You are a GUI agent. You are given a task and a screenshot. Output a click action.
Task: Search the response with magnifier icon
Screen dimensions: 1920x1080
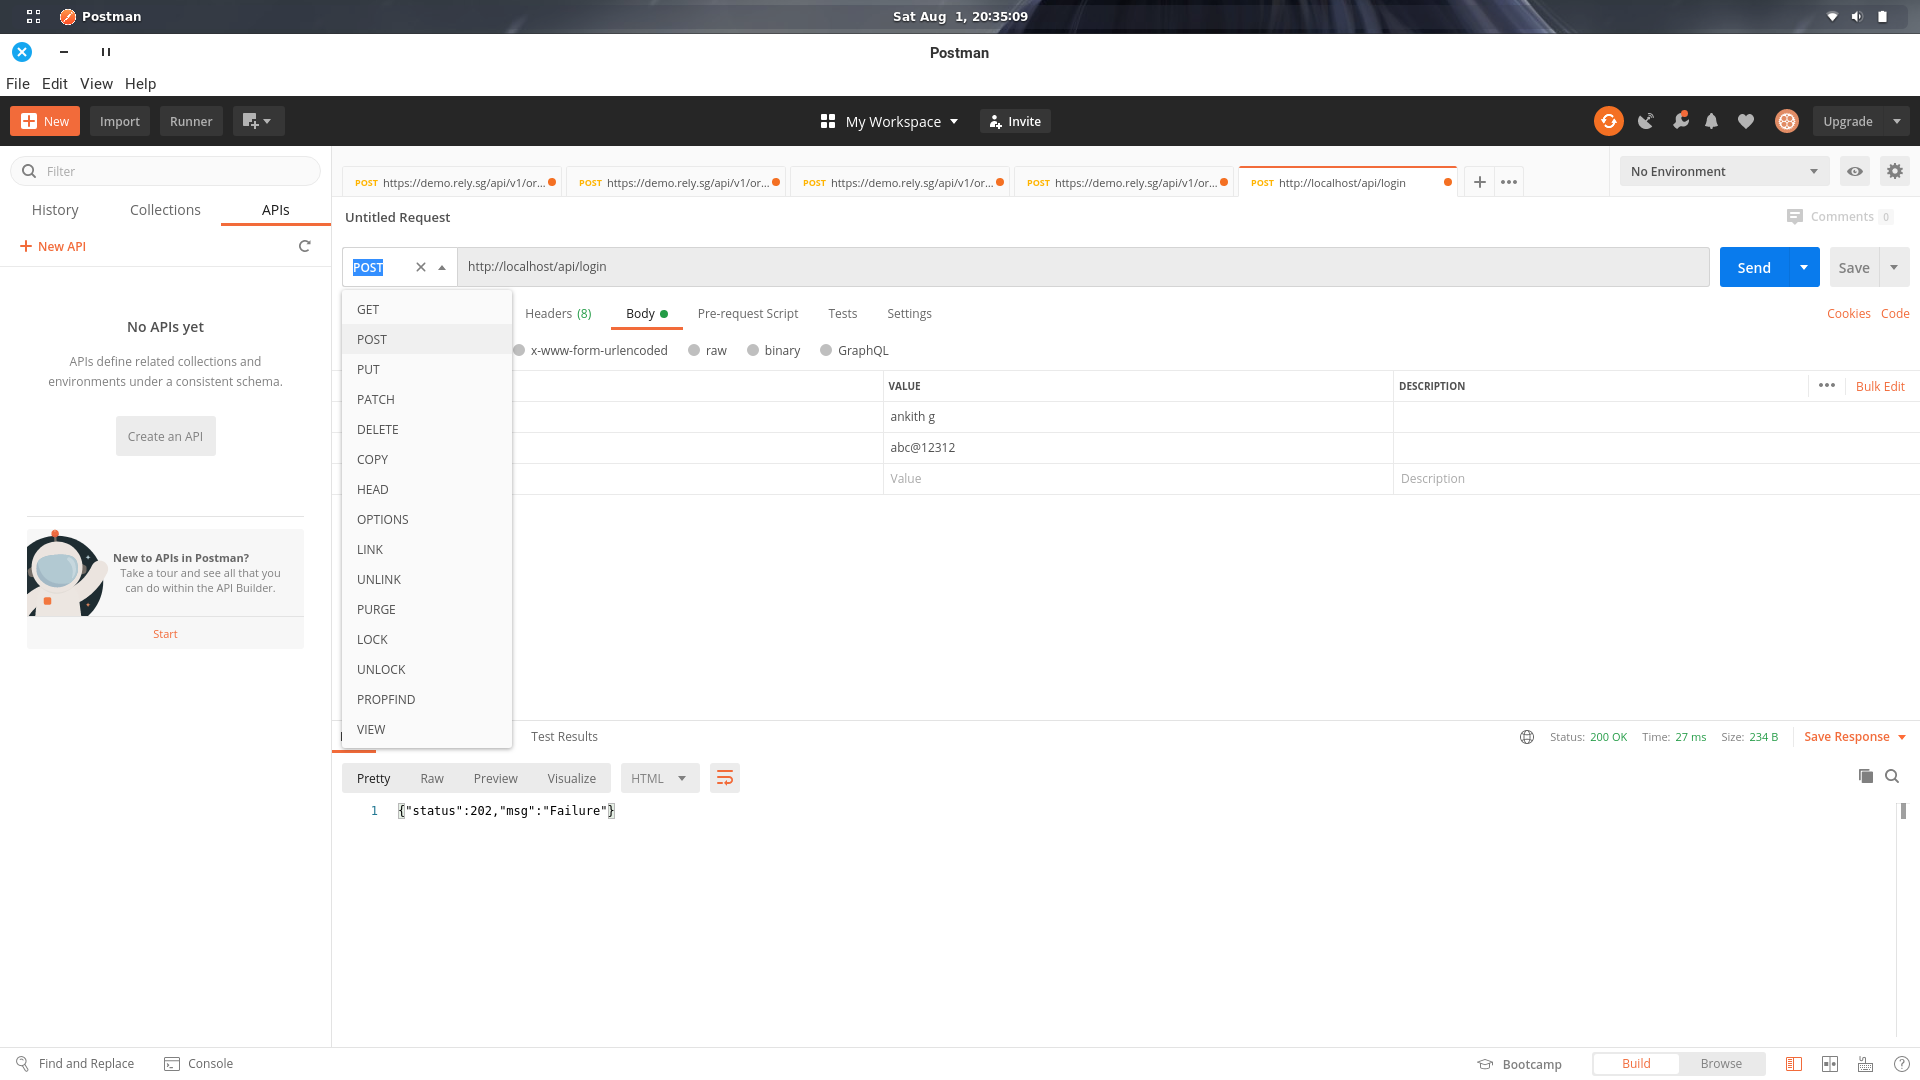[1892, 776]
